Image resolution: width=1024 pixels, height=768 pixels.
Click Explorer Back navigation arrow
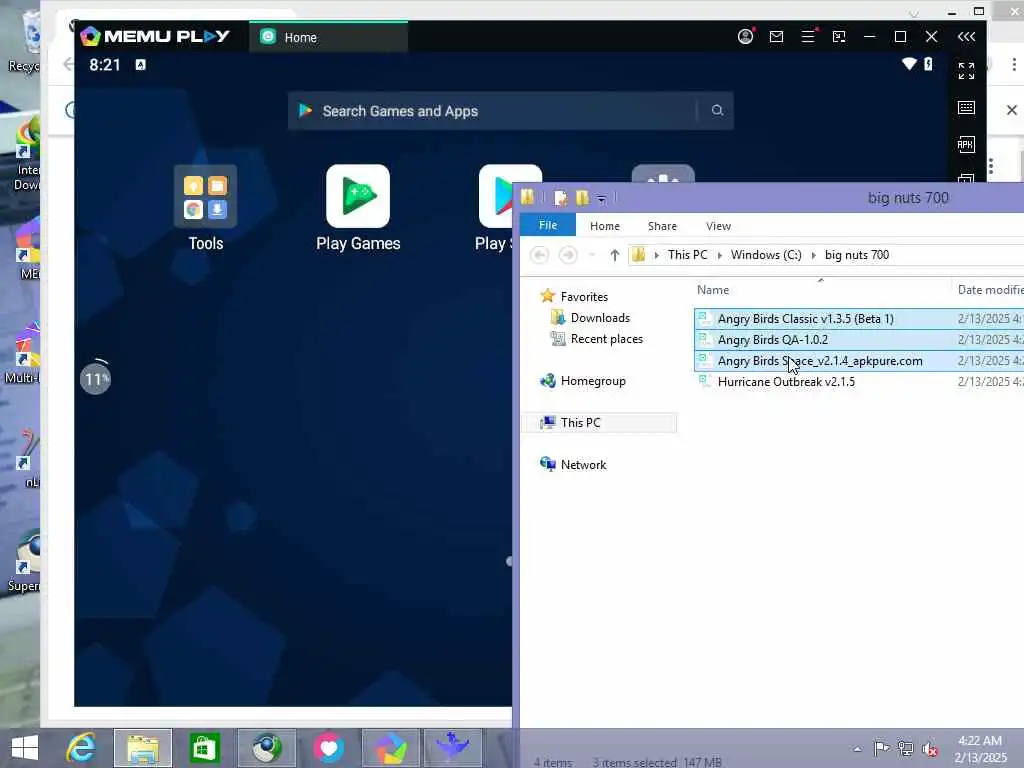pyautogui.click(x=539, y=255)
